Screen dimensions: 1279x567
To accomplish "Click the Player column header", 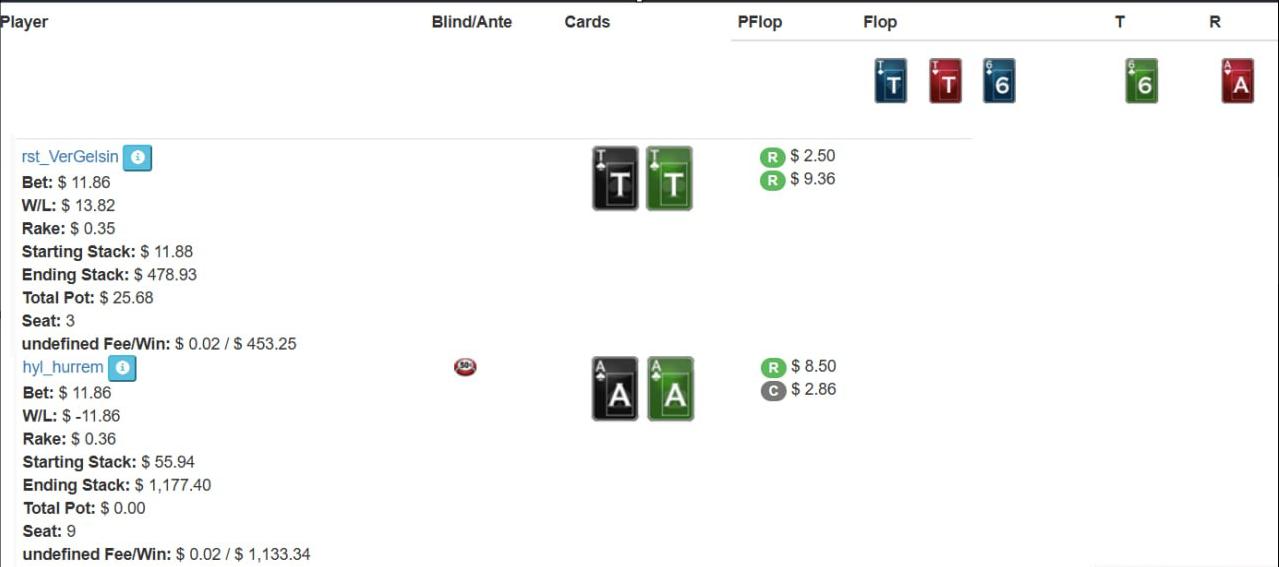I will (x=24, y=22).
